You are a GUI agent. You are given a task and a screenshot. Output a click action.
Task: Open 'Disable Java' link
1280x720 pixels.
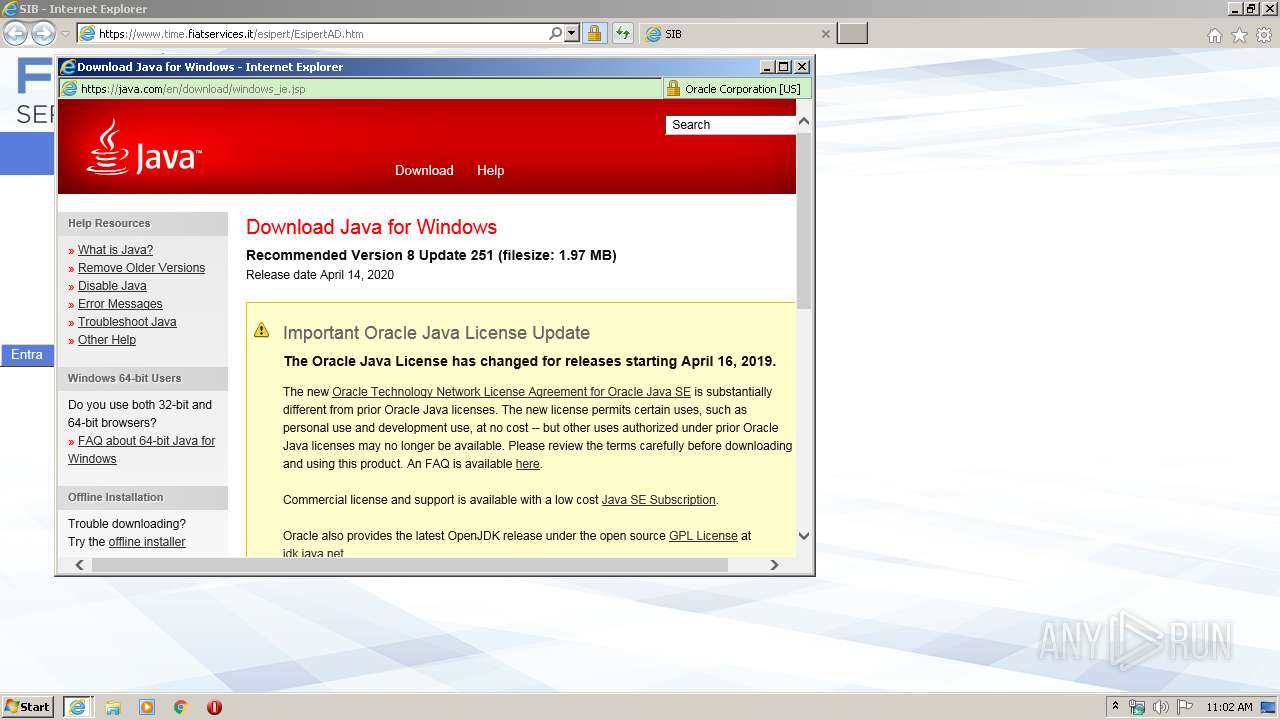[x=112, y=286]
